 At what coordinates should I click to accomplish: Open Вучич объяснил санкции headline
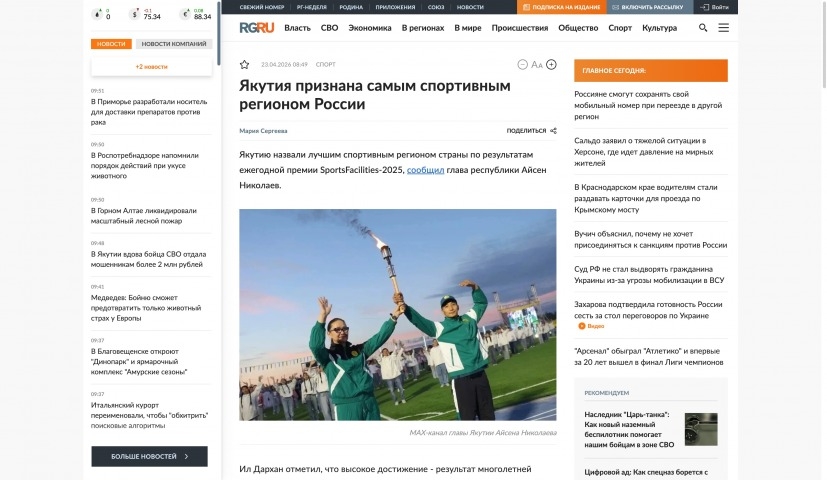651,239
